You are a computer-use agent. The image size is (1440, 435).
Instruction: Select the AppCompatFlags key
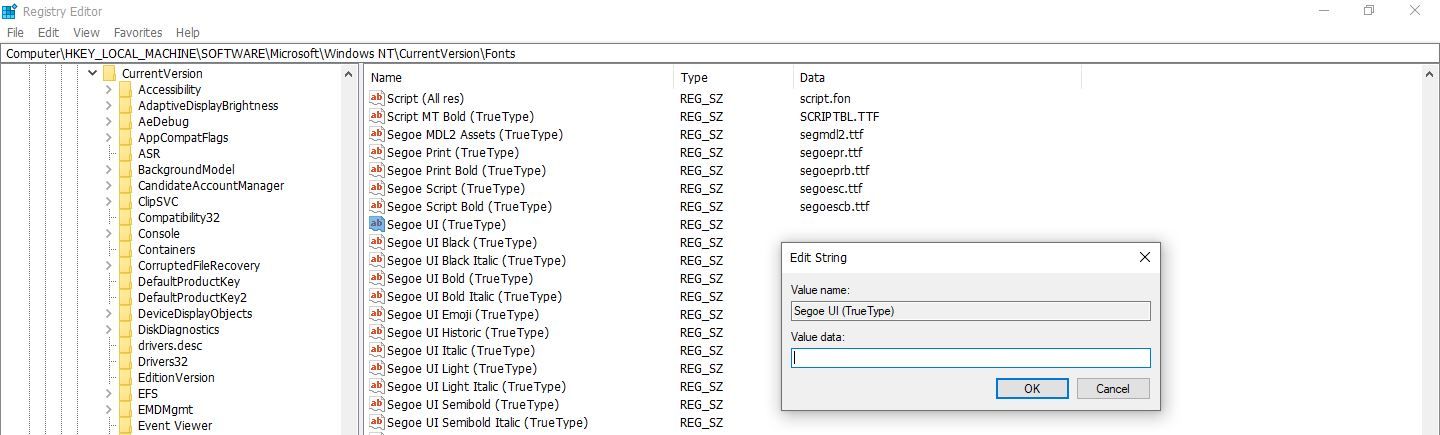183,137
